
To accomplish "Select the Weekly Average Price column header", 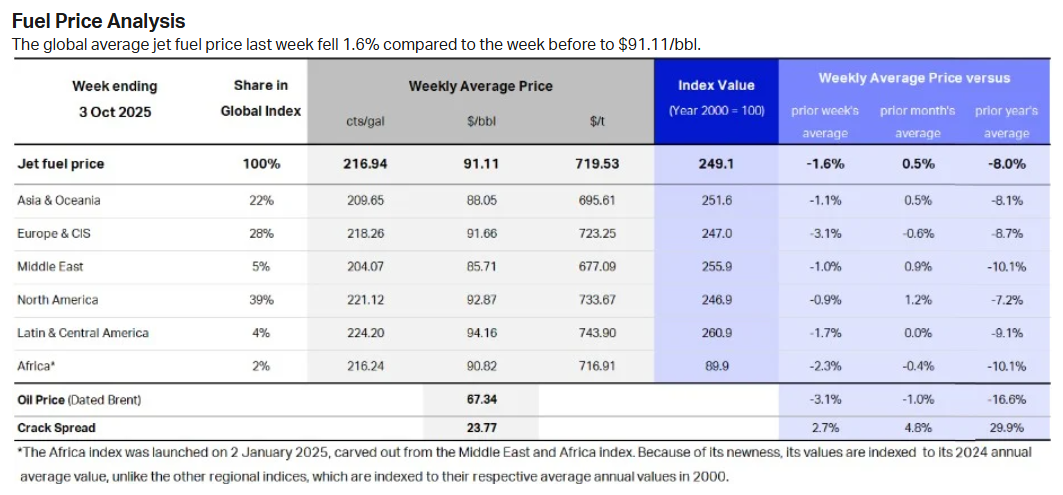I will point(480,86).
